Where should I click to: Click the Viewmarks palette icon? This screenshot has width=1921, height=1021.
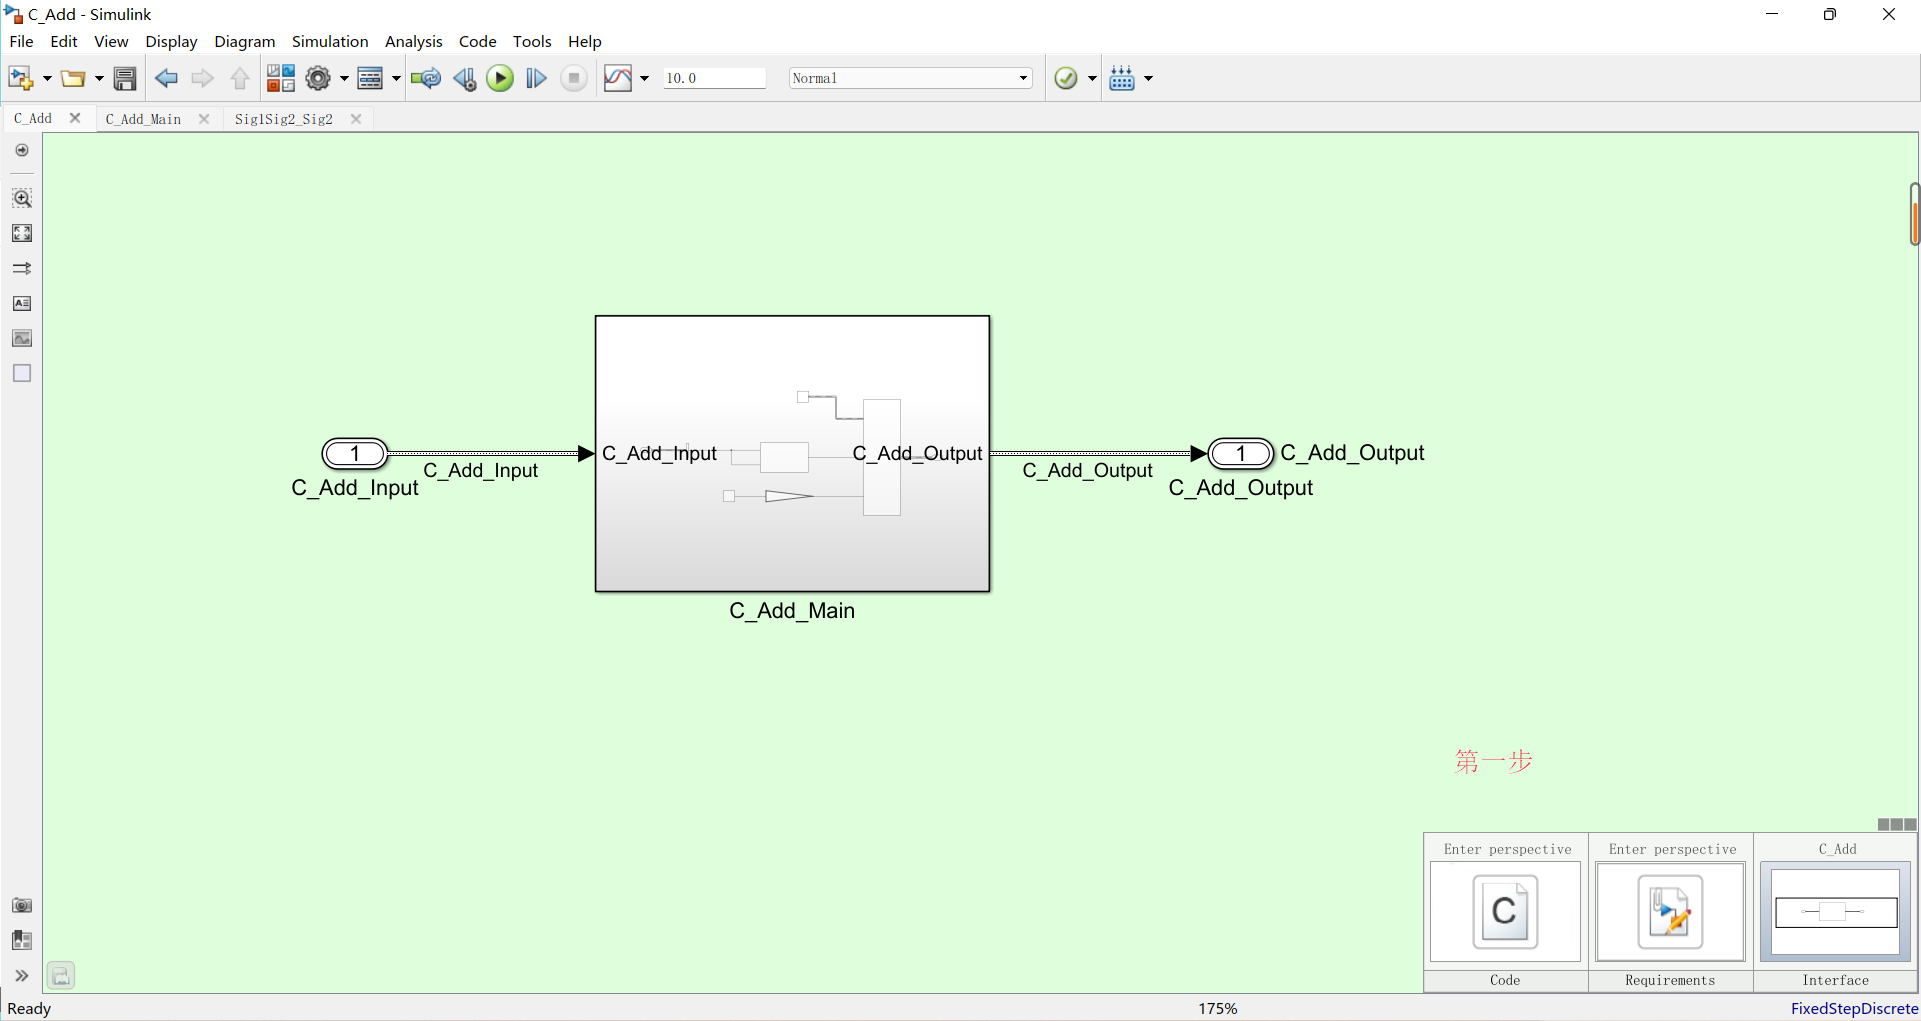point(22,940)
